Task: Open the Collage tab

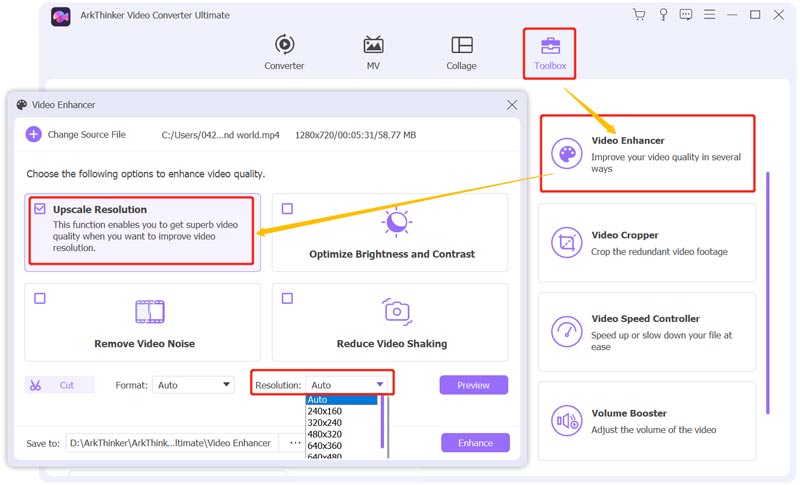Action: point(461,52)
